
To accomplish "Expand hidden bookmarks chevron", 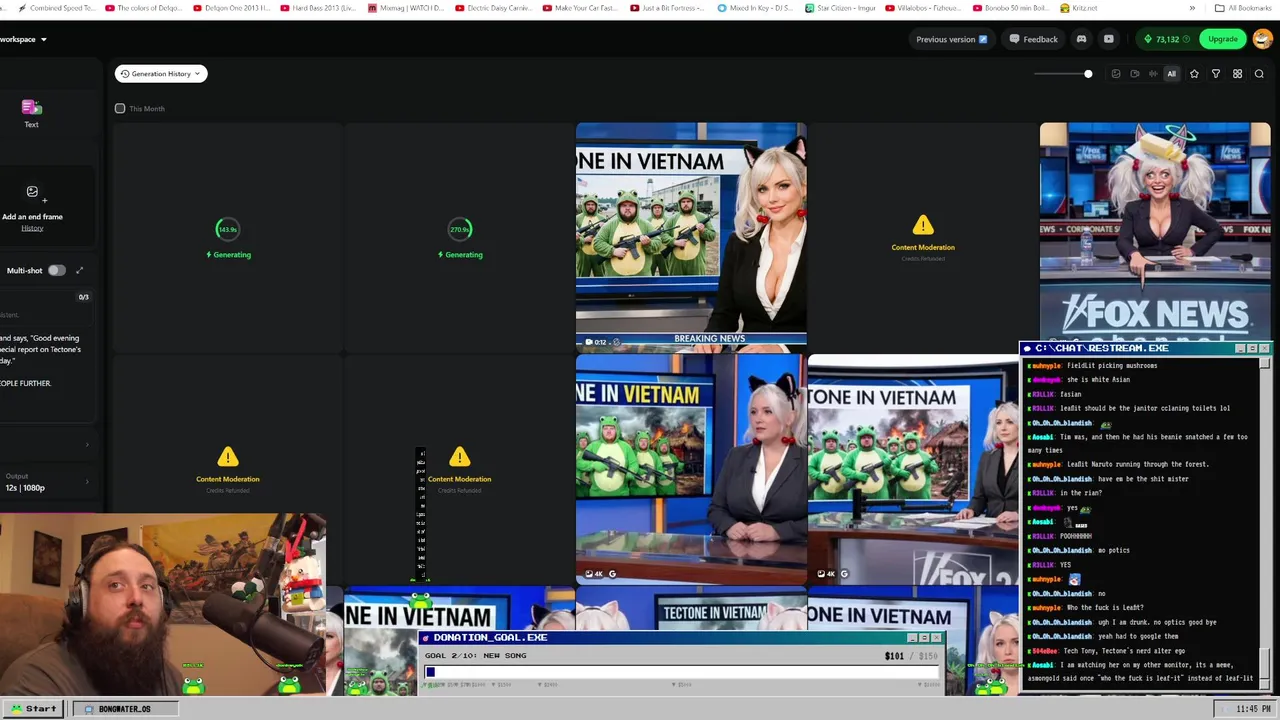I will tap(1191, 8).
